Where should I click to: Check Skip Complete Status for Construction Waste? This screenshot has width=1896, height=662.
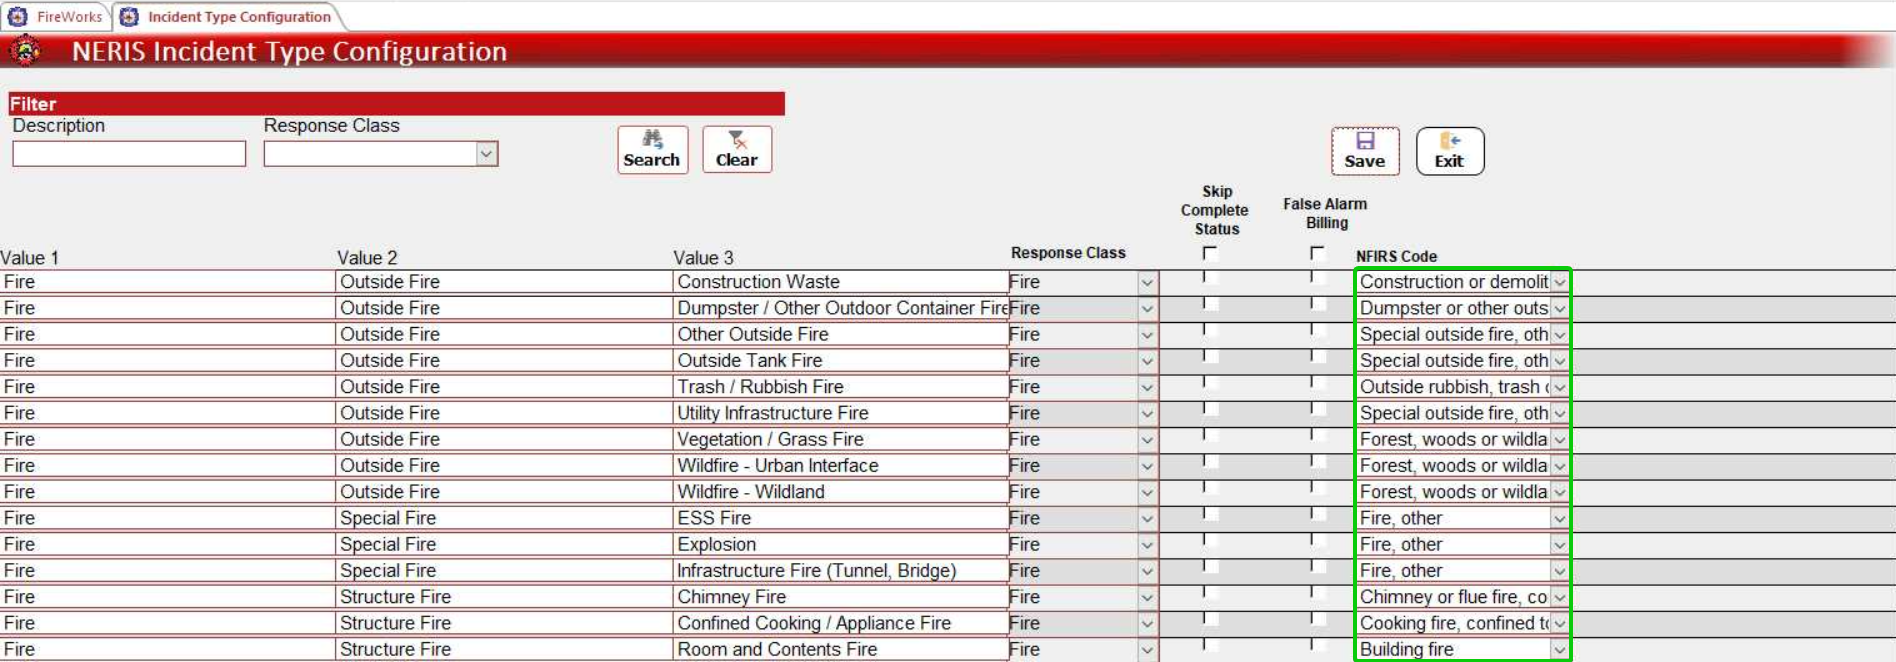coord(1210,277)
